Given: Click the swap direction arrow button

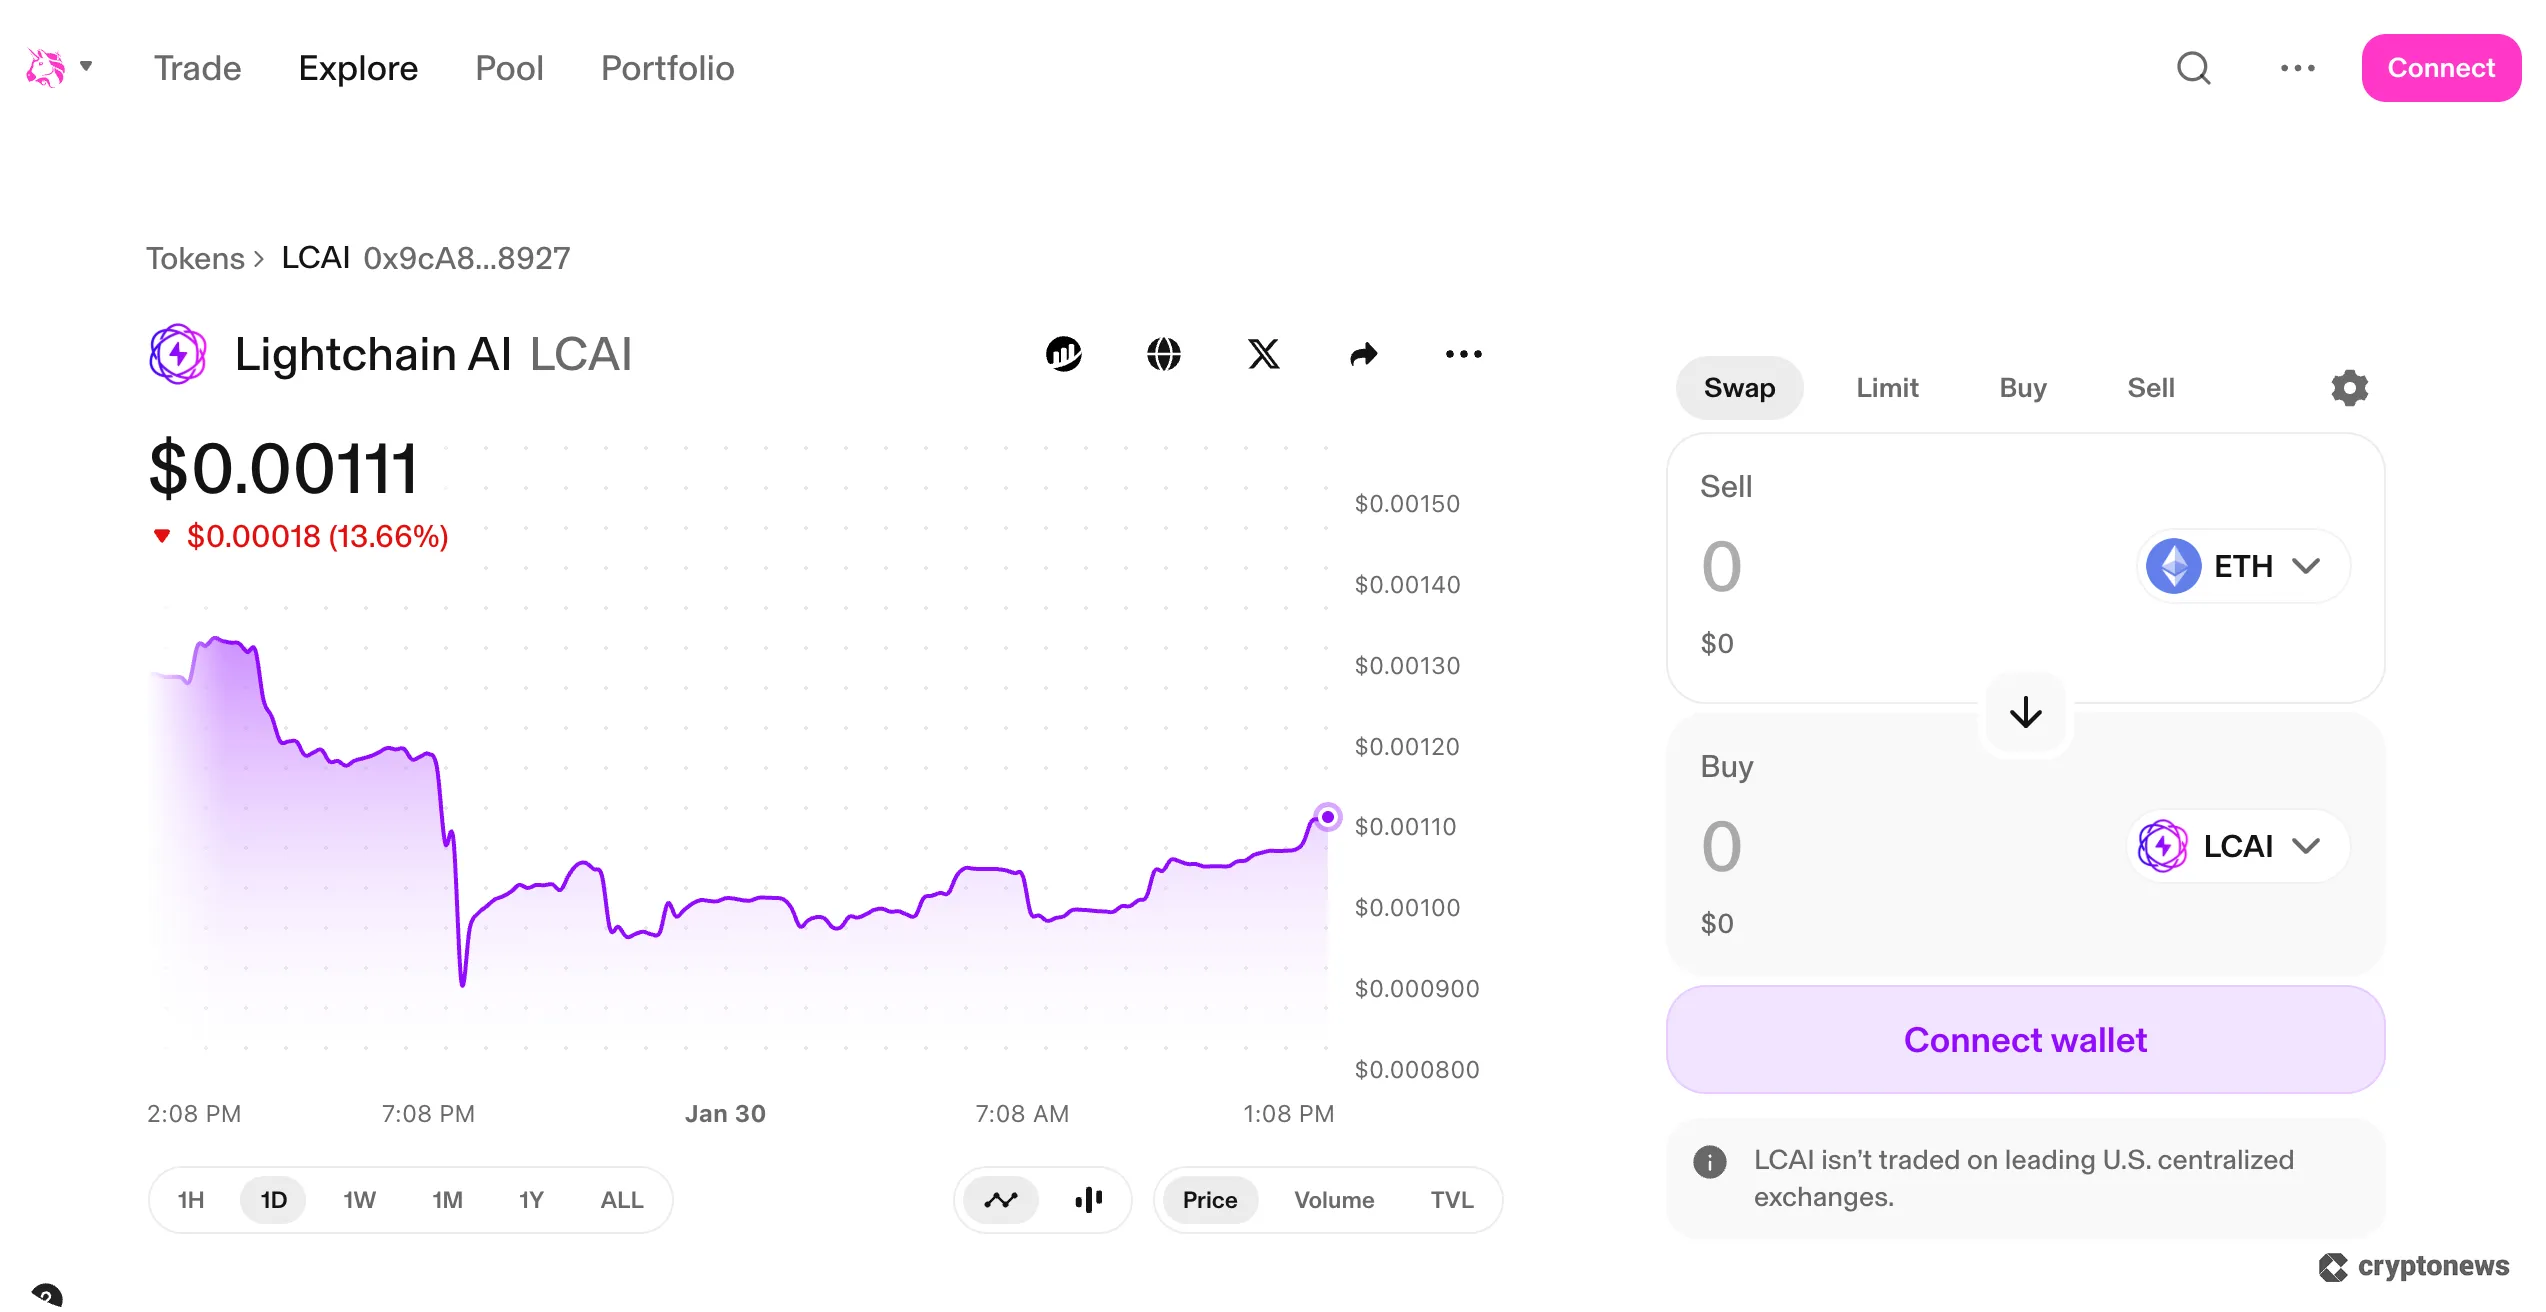Looking at the screenshot, I should click(2026, 713).
